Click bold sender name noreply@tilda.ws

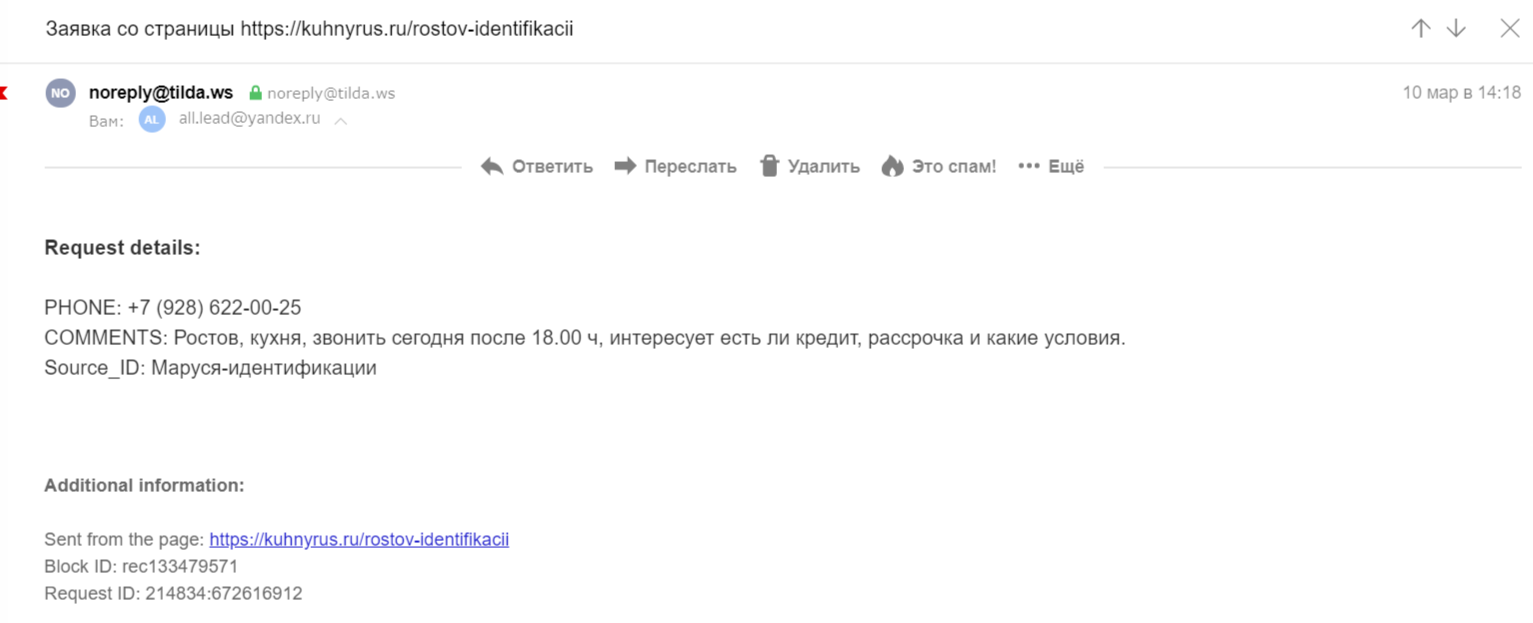point(161,93)
